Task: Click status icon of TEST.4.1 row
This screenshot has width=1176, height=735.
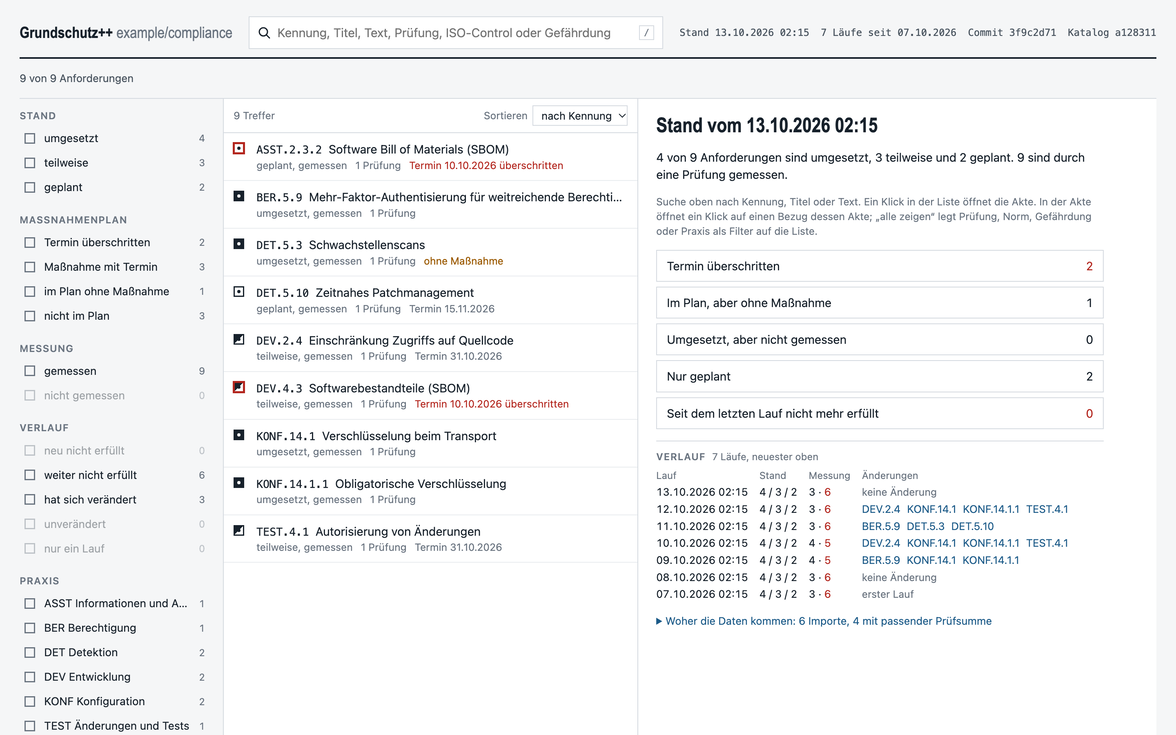Action: [238, 530]
